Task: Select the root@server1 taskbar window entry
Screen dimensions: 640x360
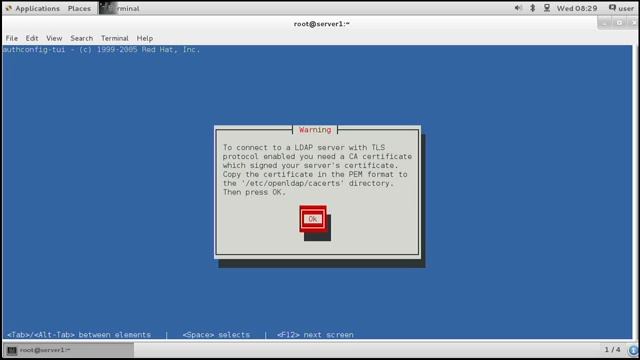Action: pyautogui.click(x=69, y=350)
